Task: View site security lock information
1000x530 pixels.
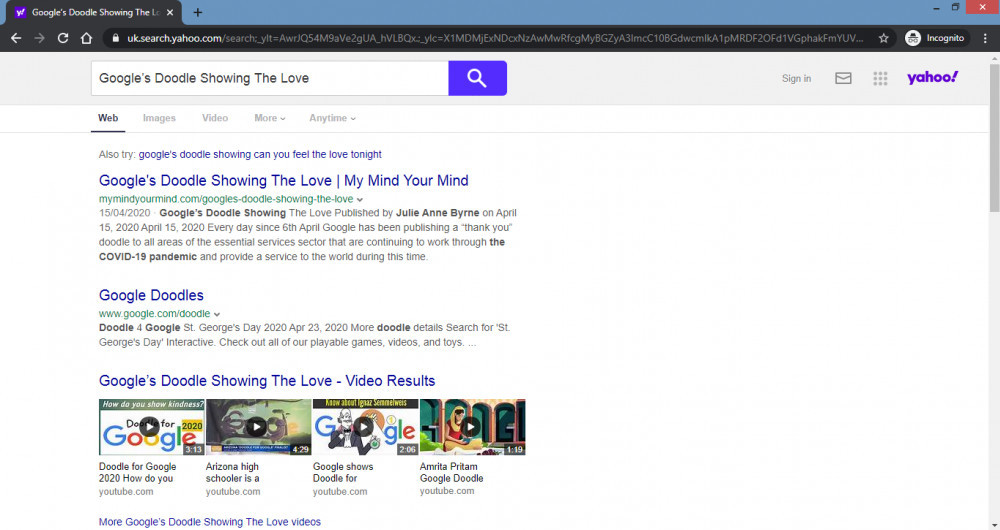Action: coord(115,38)
